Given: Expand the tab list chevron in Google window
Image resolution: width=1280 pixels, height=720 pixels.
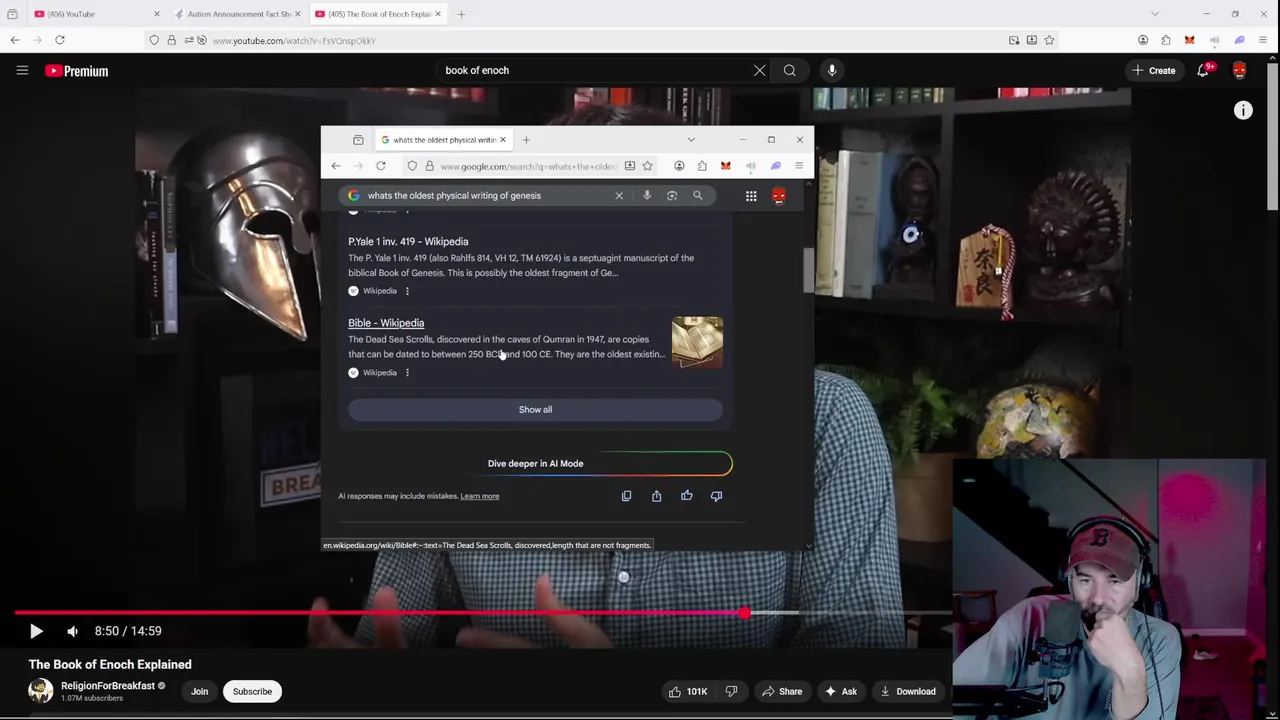Looking at the screenshot, I should [x=691, y=140].
